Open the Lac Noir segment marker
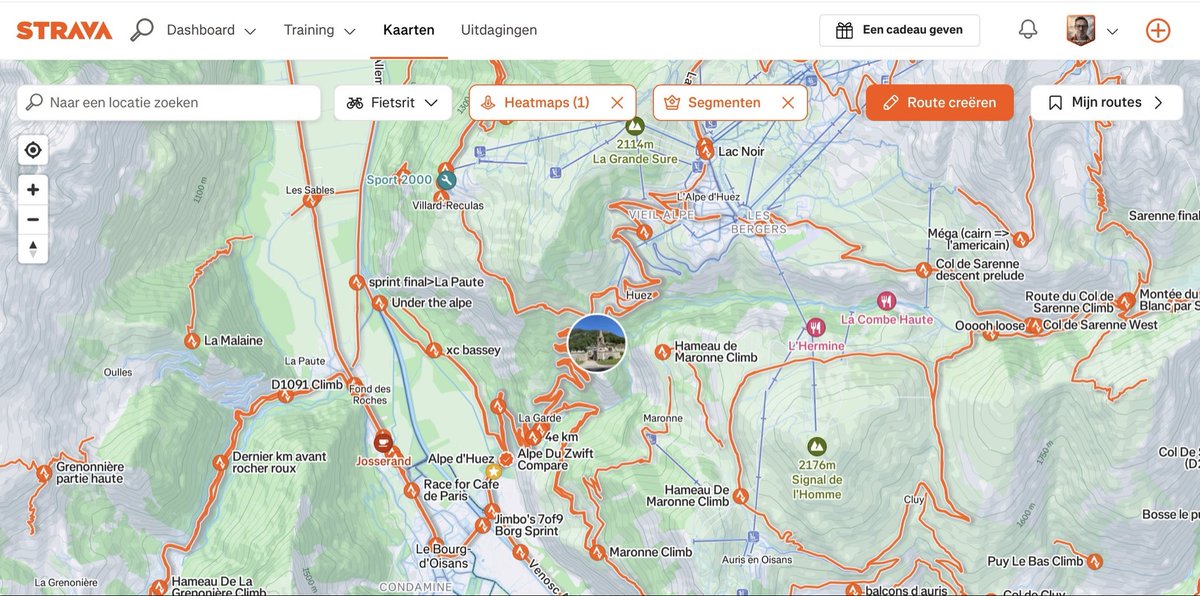 pyautogui.click(x=705, y=151)
